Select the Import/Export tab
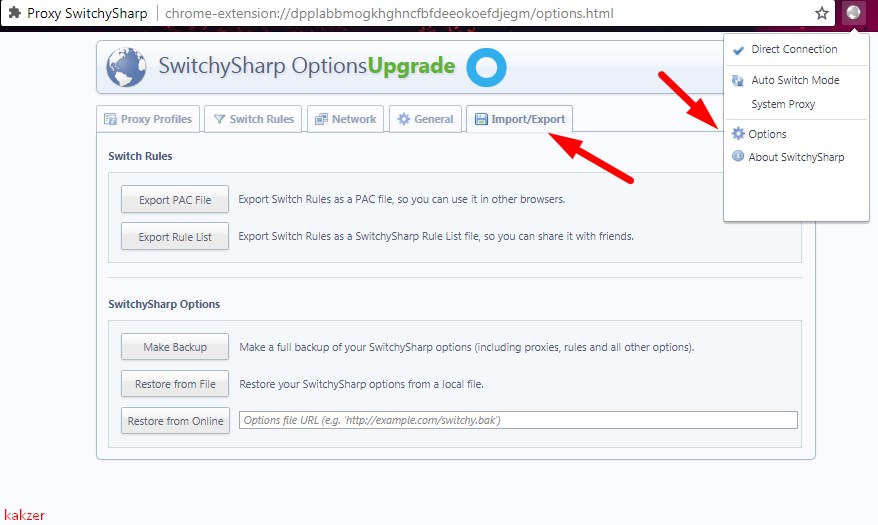 tap(520, 119)
